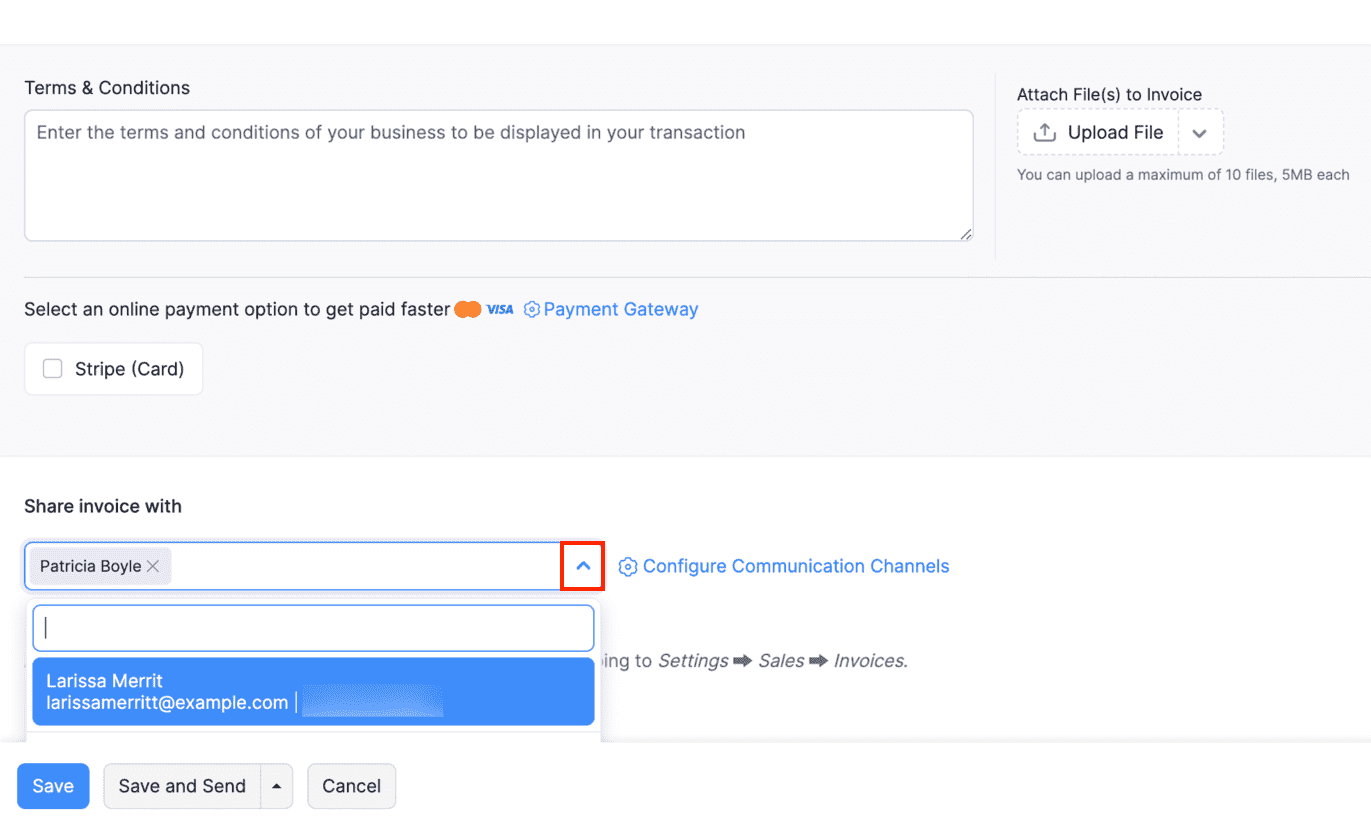Click the Cancel button
The image size is (1371, 828).
(x=352, y=786)
